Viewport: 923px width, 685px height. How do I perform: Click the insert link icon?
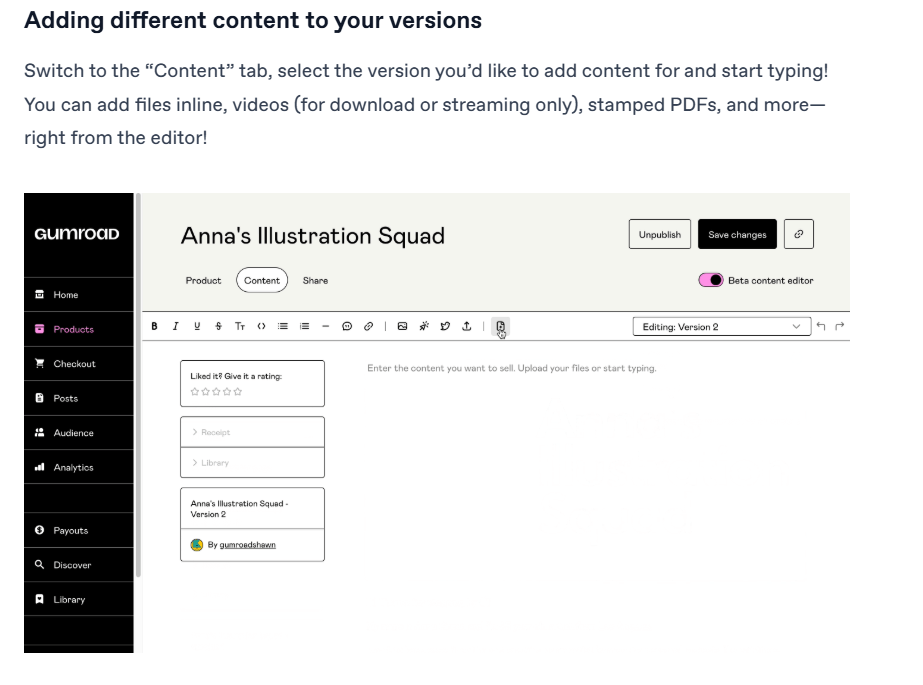point(367,326)
